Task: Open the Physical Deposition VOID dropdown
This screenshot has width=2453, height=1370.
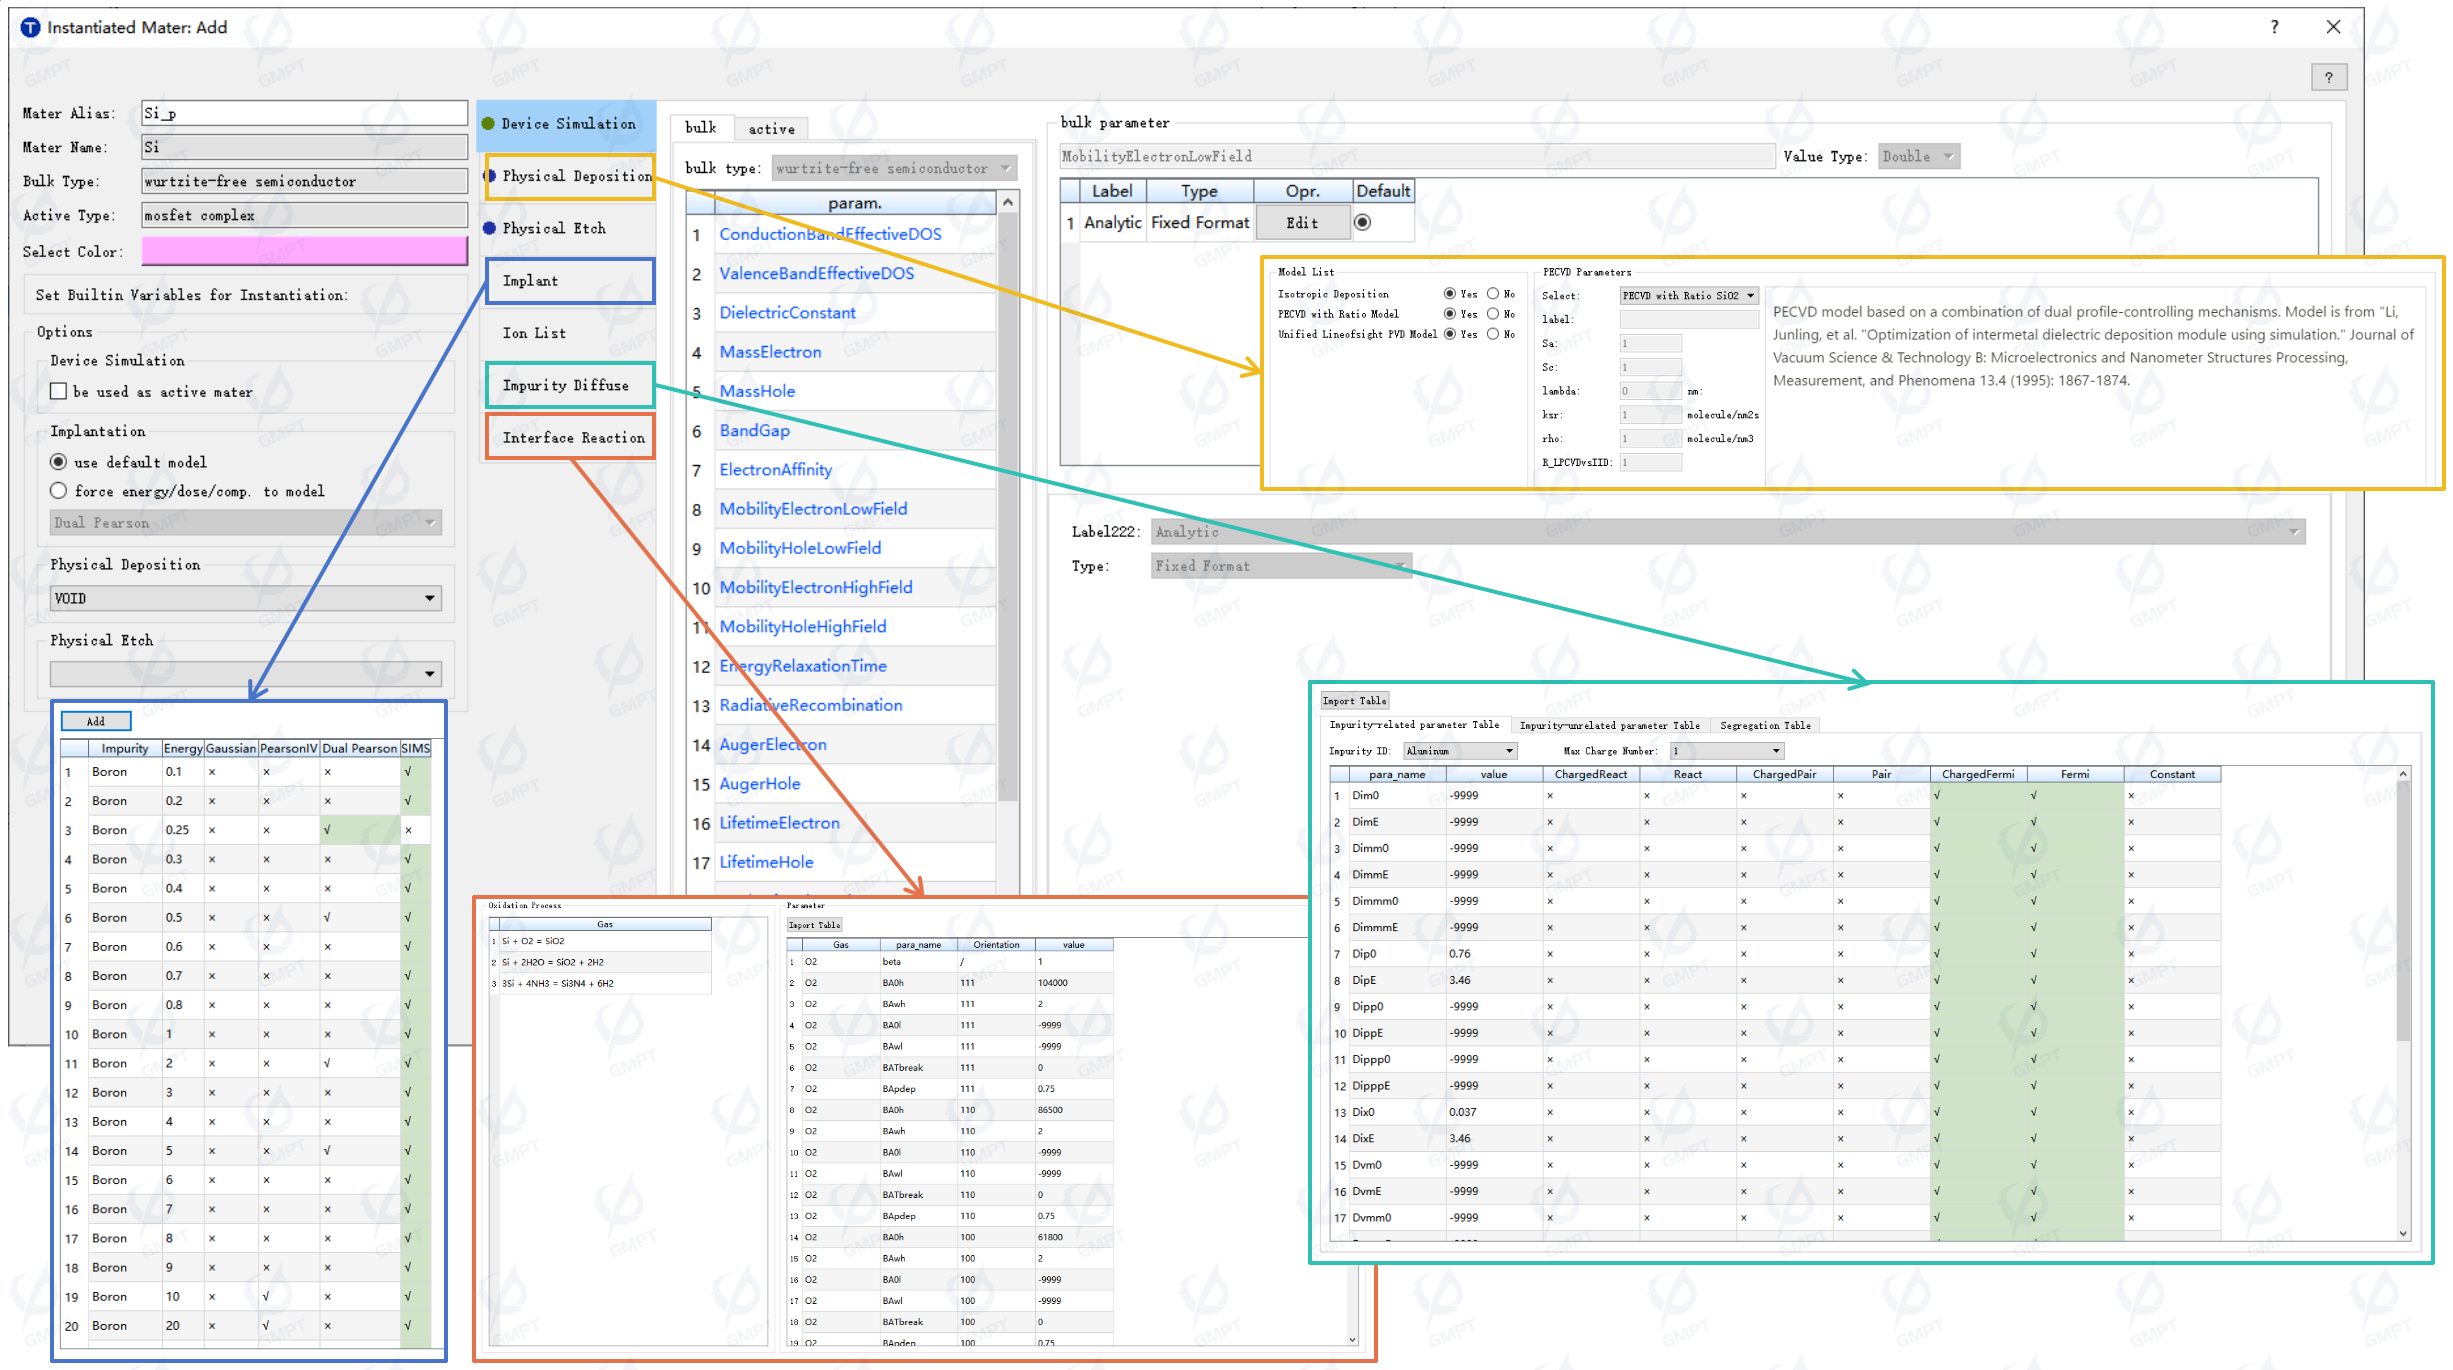Action: pyautogui.click(x=246, y=598)
